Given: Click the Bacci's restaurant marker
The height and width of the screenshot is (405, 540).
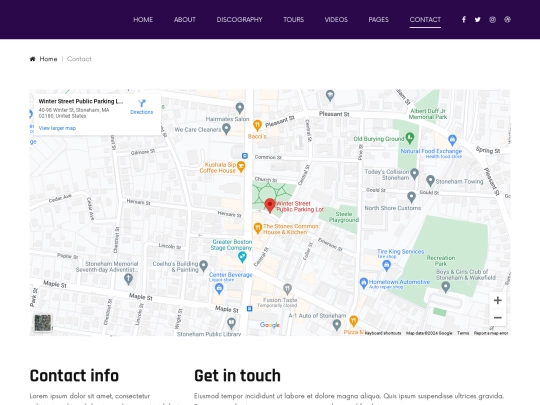Looking at the screenshot, I should pos(257,125).
